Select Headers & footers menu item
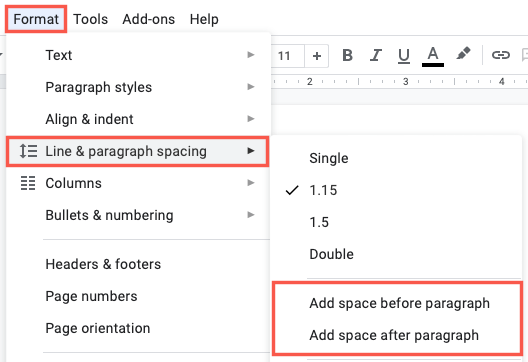Viewport: 528px width, 362px height. [138, 264]
